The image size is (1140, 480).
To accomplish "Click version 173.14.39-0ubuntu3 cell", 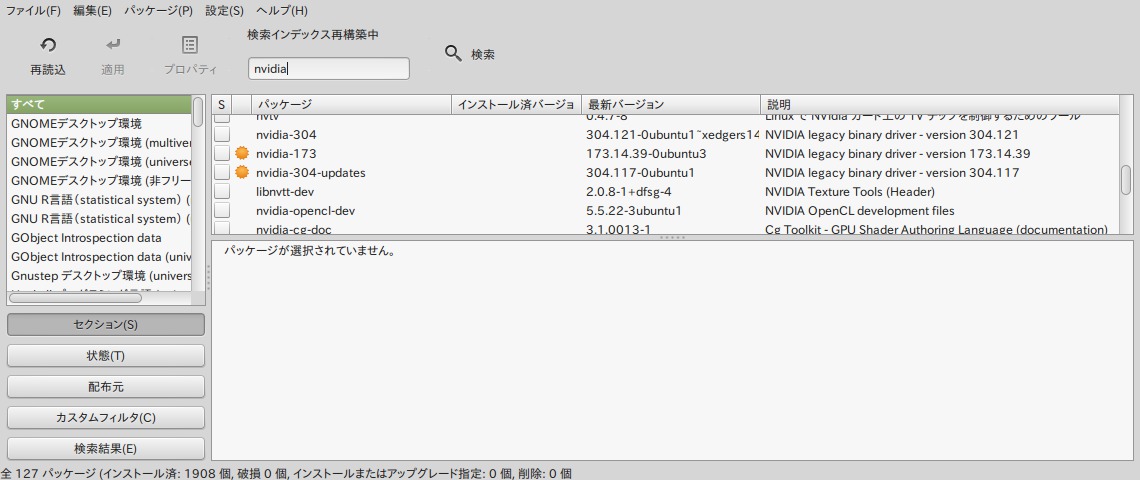I will (646, 153).
